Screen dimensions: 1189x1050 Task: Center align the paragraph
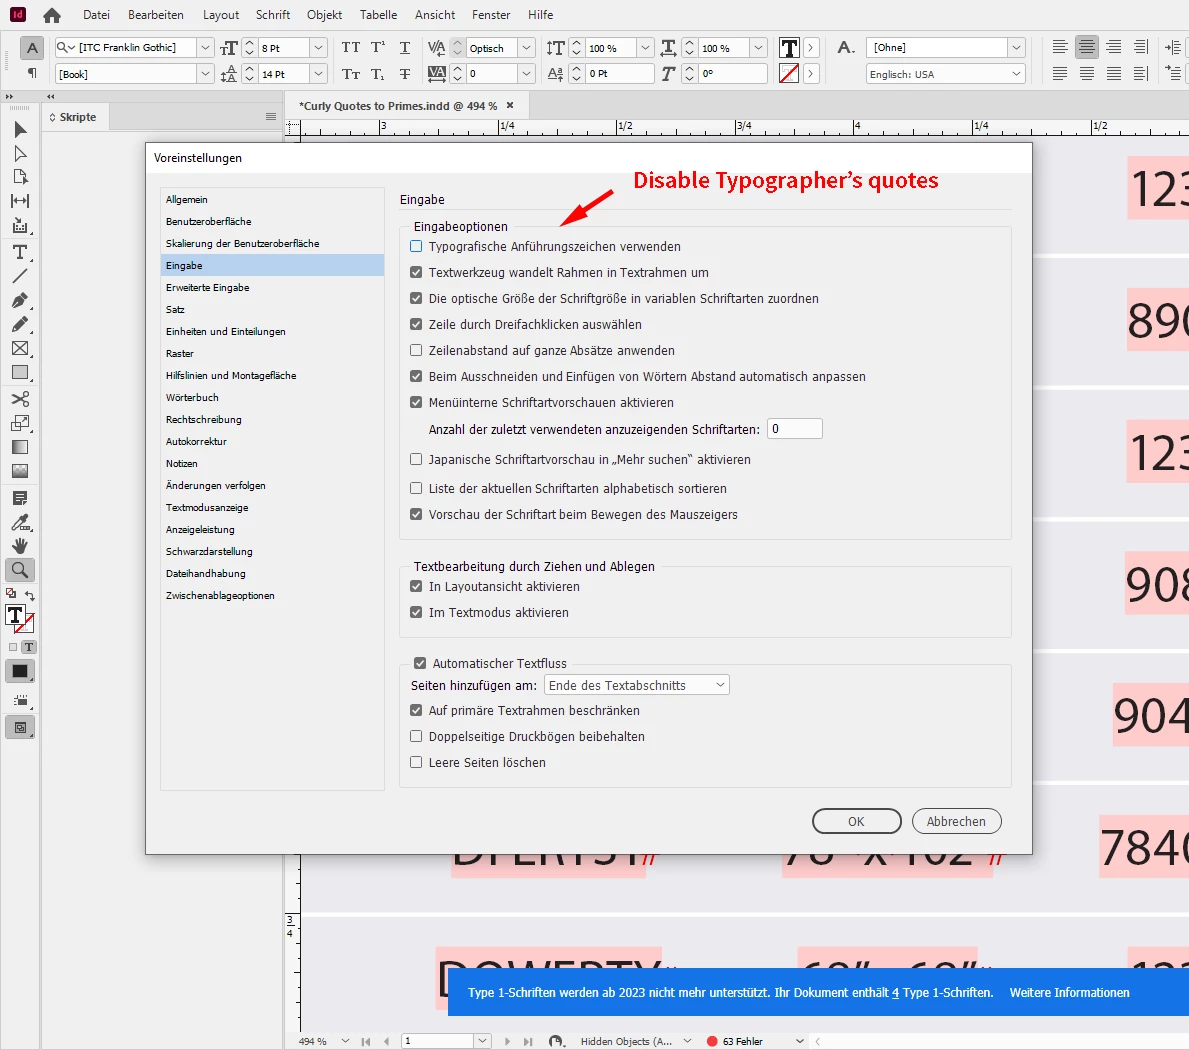click(x=1087, y=47)
